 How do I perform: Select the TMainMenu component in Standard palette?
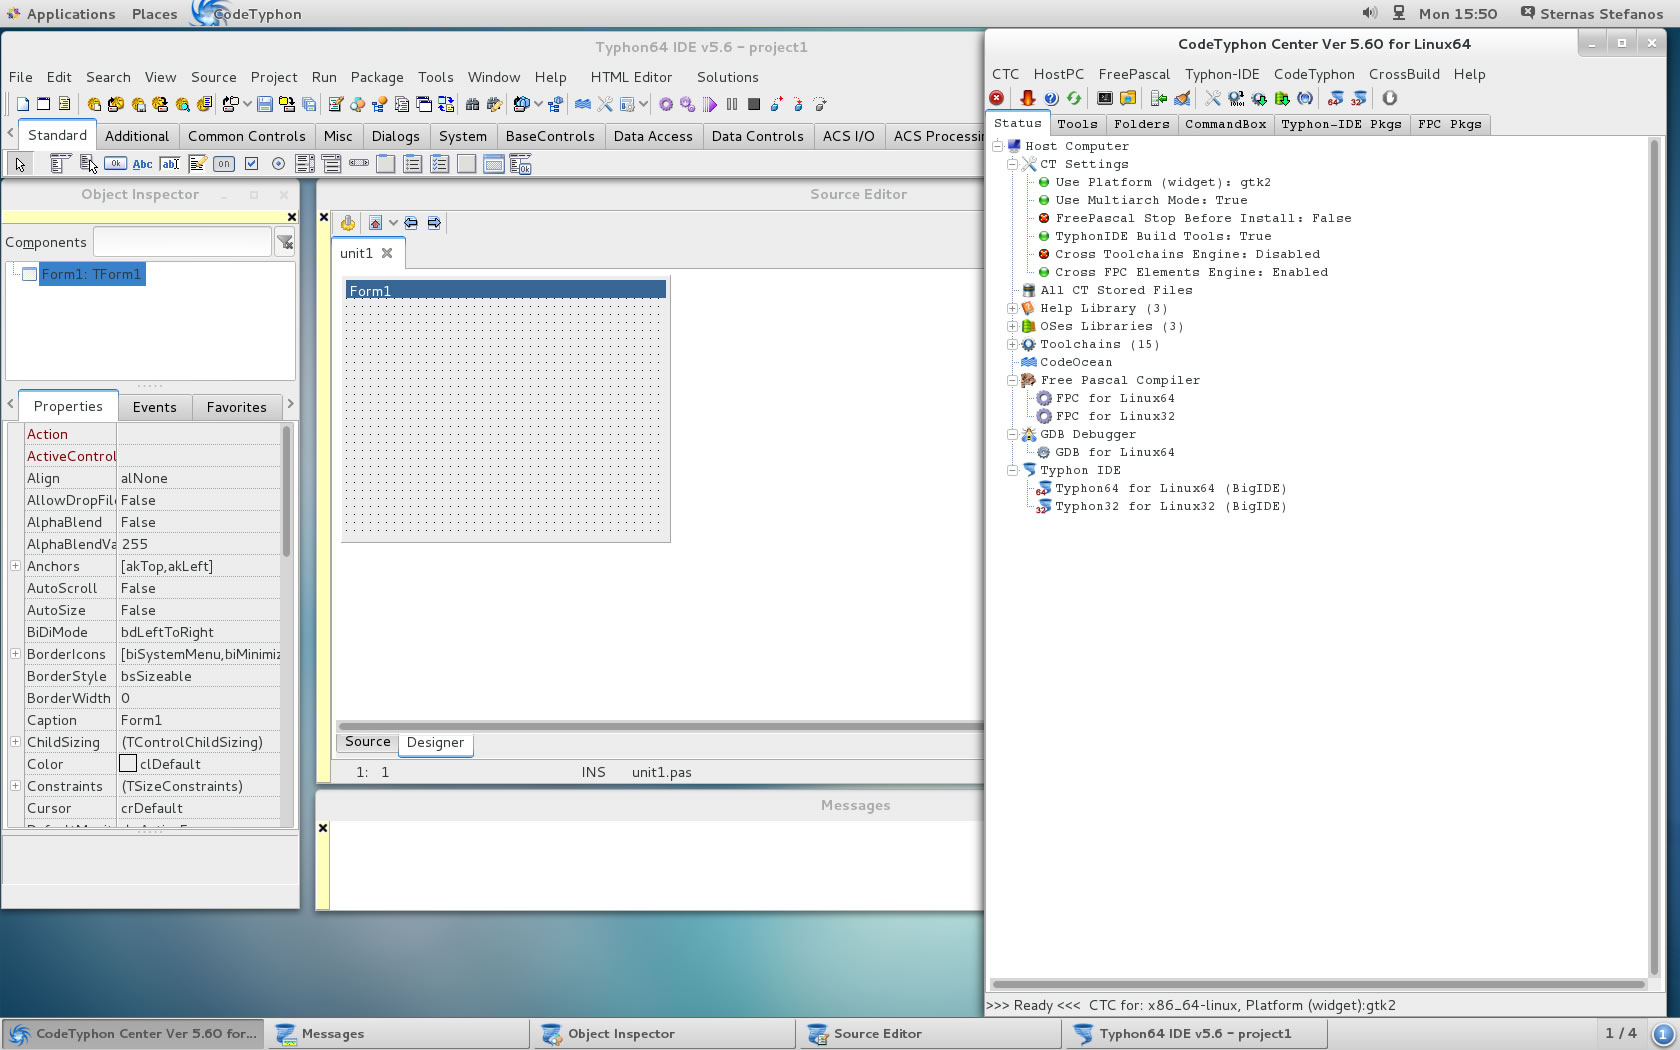[x=60, y=164]
